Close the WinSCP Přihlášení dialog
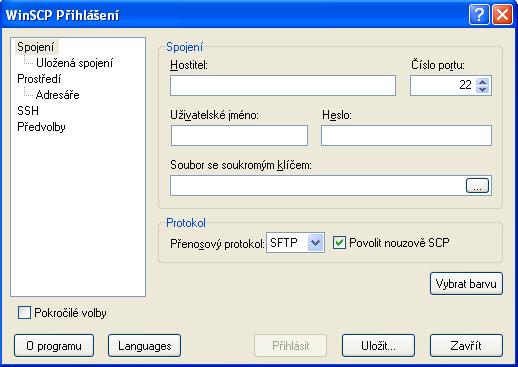The width and height of the screenshot is (518, 367). click(x=502, y=15)
